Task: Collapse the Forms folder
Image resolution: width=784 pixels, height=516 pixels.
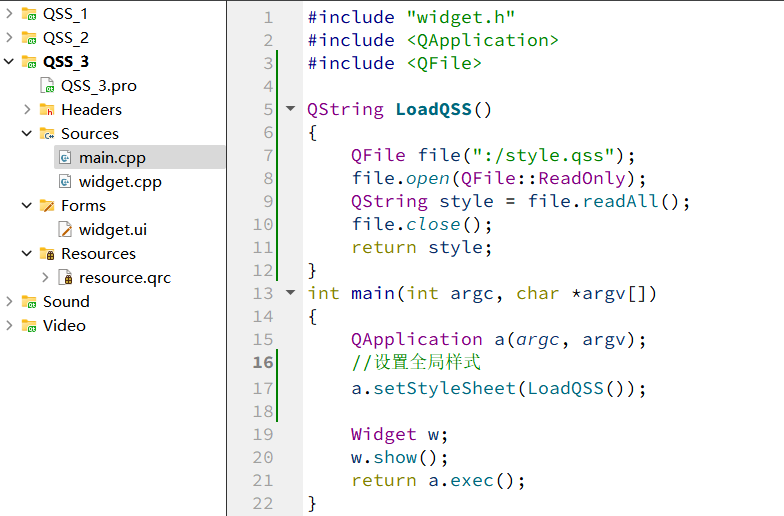Action: pyautogui.click(x=27, y=206)
